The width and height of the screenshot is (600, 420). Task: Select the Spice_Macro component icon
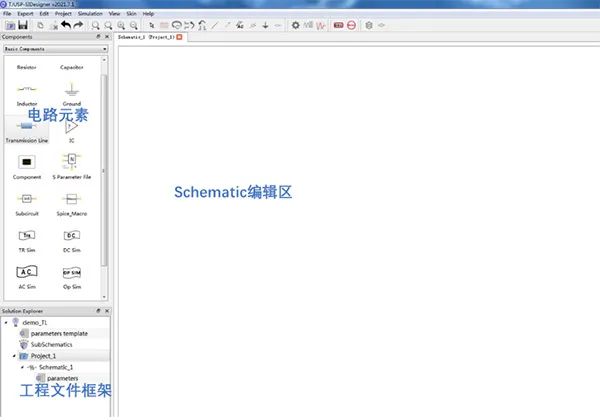click(x=72, y=199)
